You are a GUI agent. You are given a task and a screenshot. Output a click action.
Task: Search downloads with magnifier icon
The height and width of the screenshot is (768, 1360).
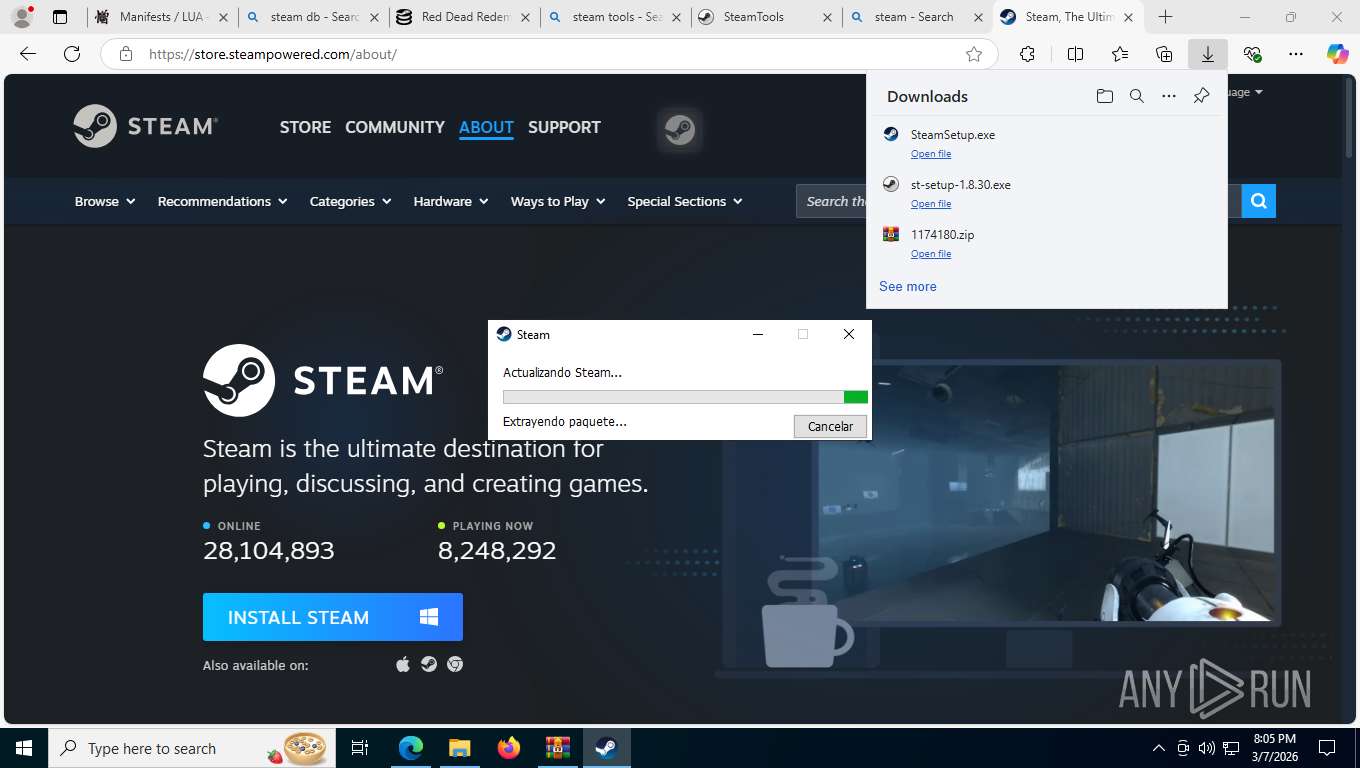click(1136, 96)
